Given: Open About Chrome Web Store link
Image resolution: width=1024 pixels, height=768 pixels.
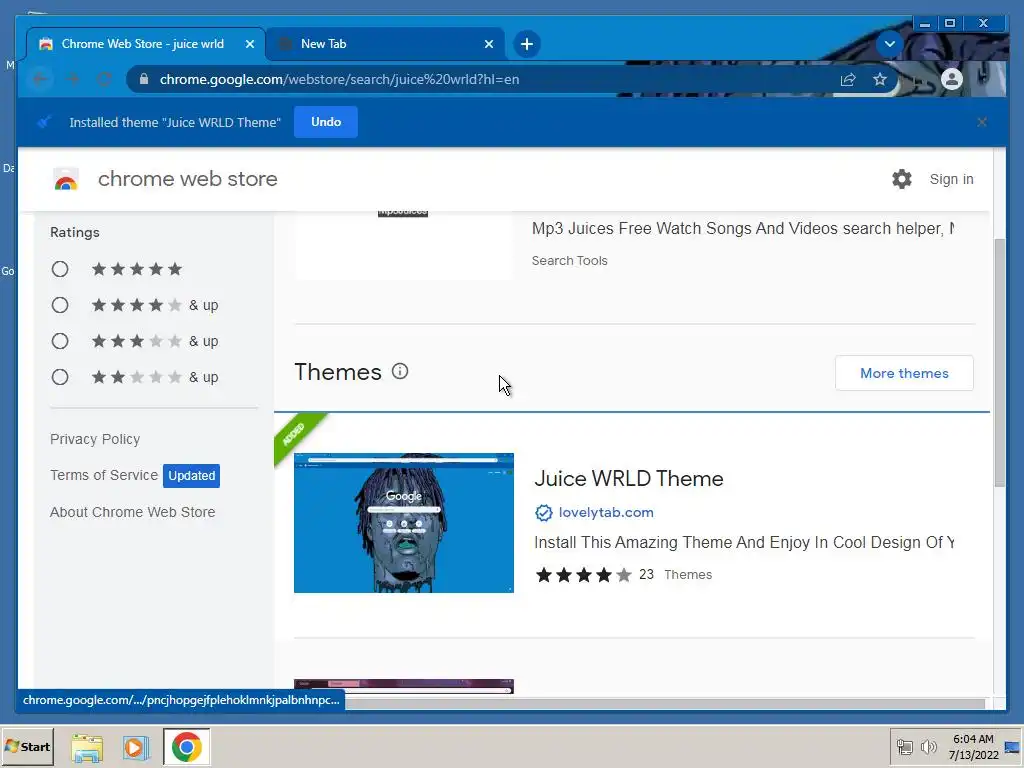Looking at the screenshot, I should pos(133,512).
